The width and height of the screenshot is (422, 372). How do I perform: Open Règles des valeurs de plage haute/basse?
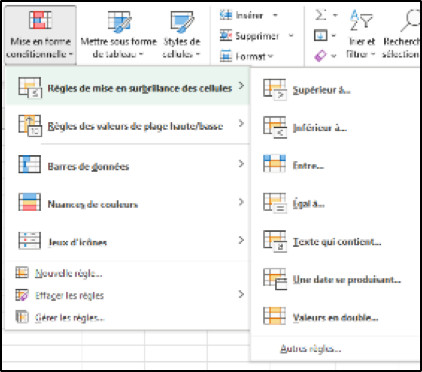click(128, 126)
